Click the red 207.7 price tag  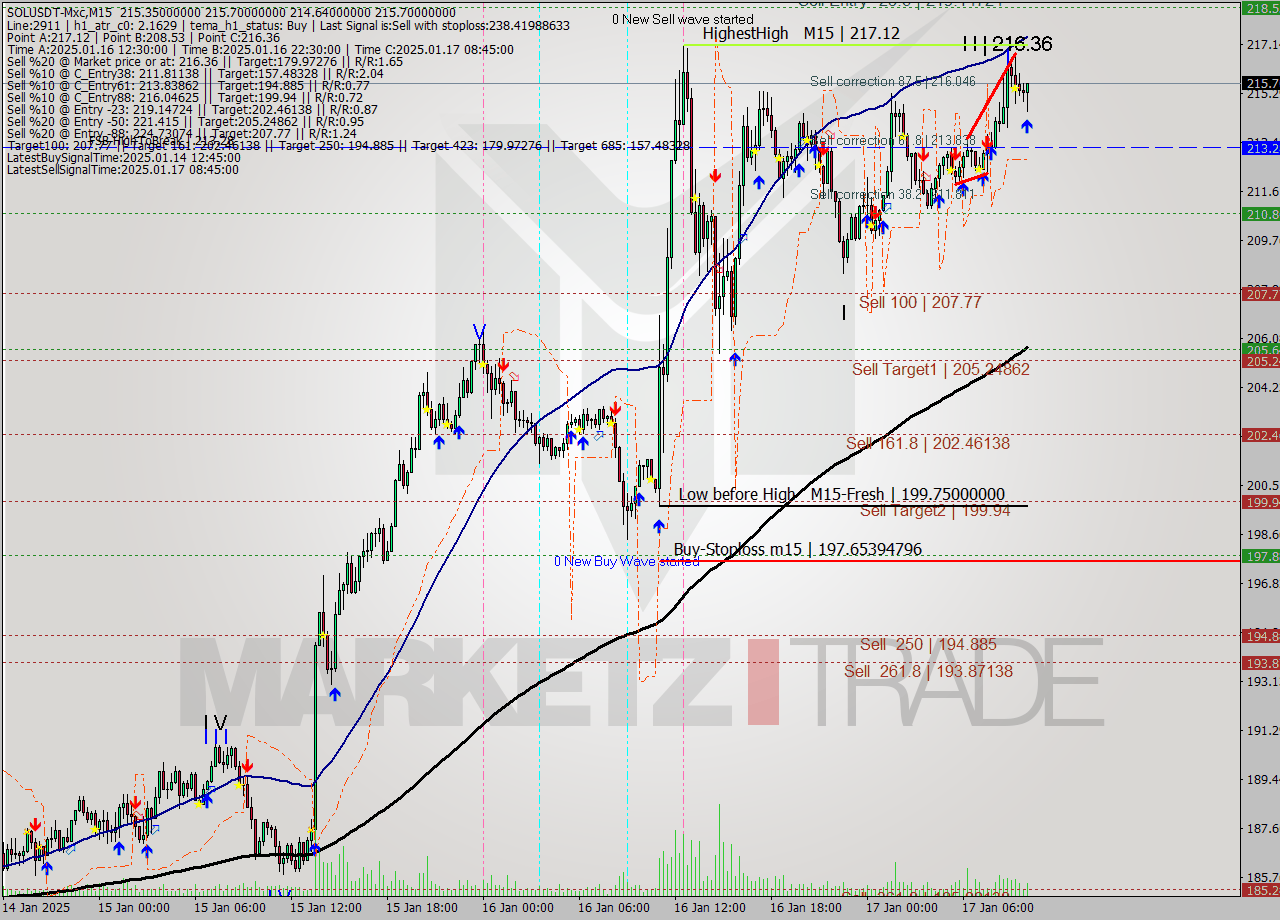point(1260,294)
